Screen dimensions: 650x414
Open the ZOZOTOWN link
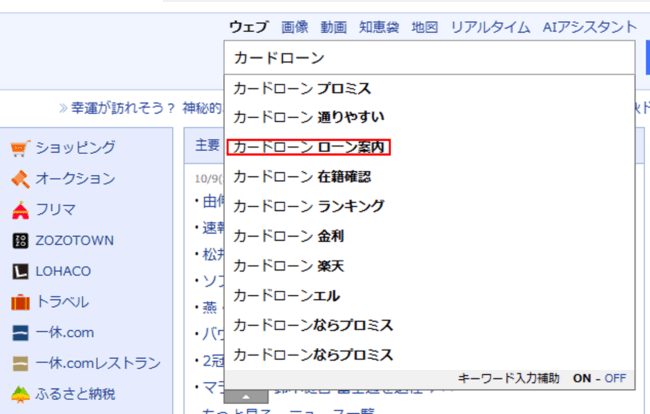click(75, 240)
